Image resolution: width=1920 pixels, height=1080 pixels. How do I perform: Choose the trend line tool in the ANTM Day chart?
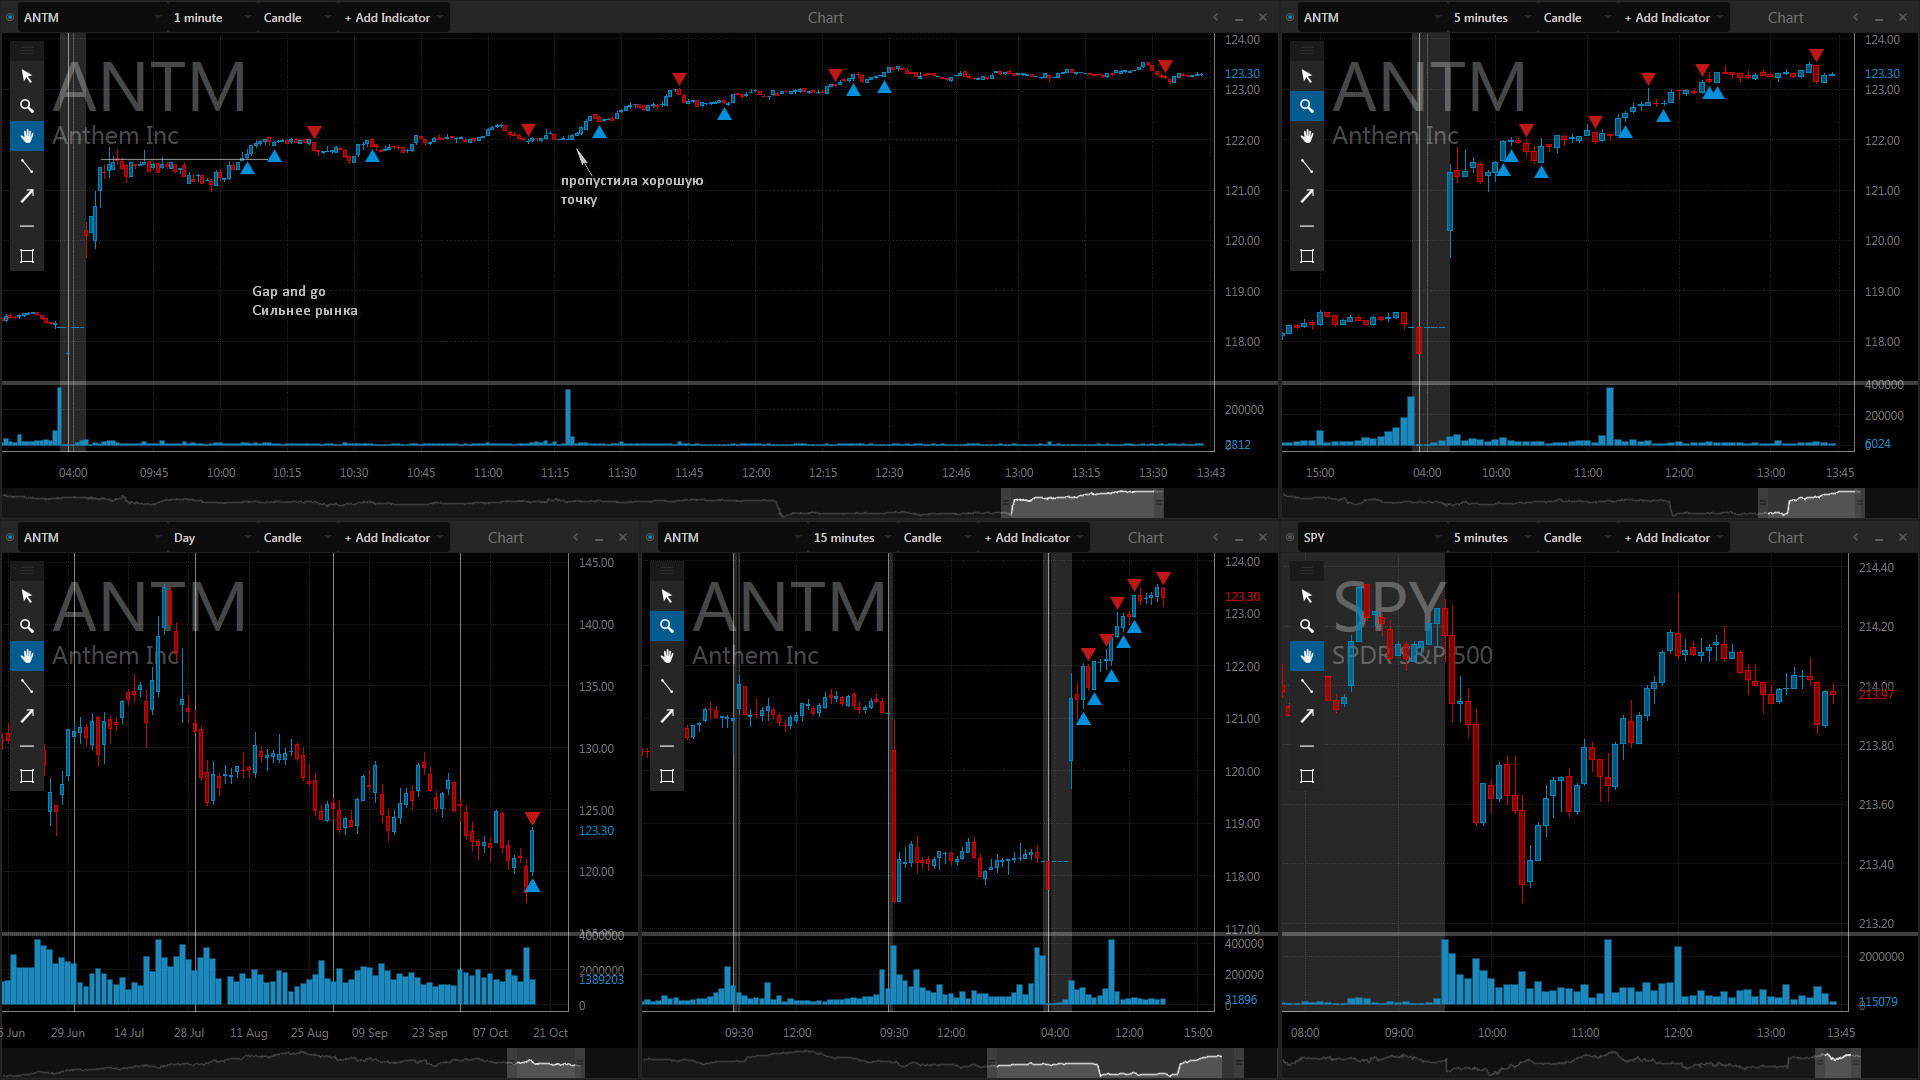point(27,686)
